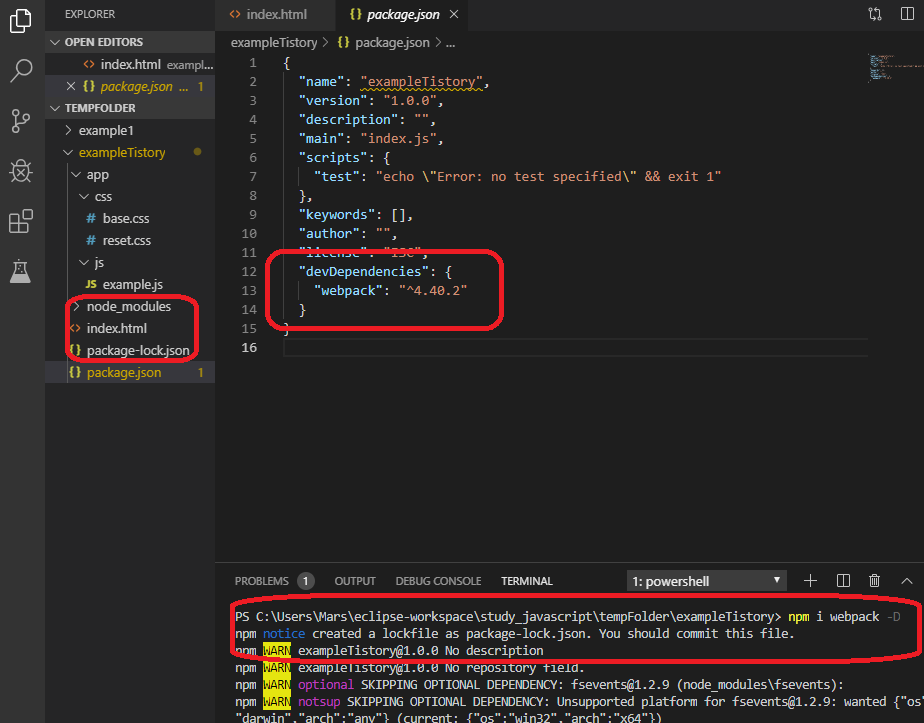Collapse the TEMPFOLDER section
Screen dimensions: 924x723
[130, 108]
